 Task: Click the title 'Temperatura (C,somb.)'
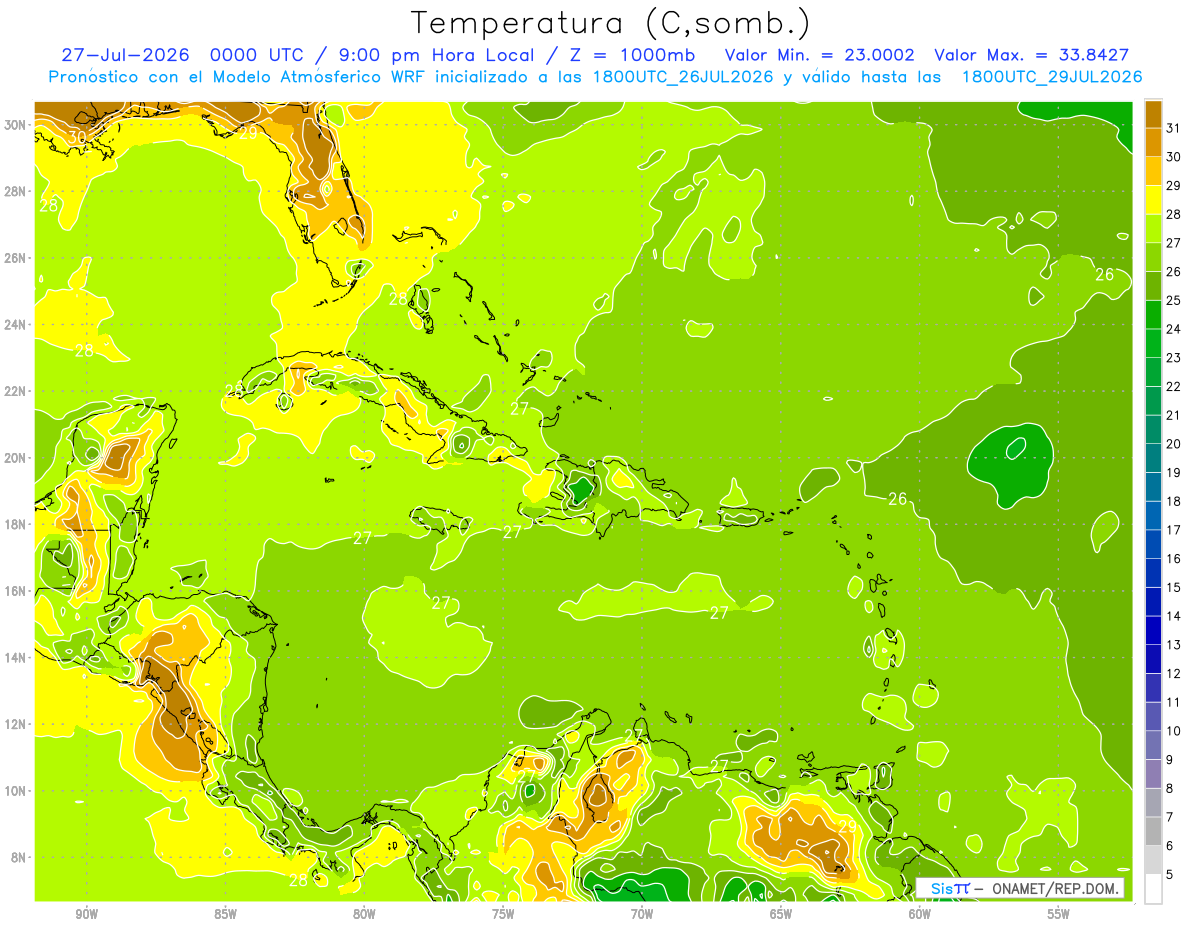610,23
